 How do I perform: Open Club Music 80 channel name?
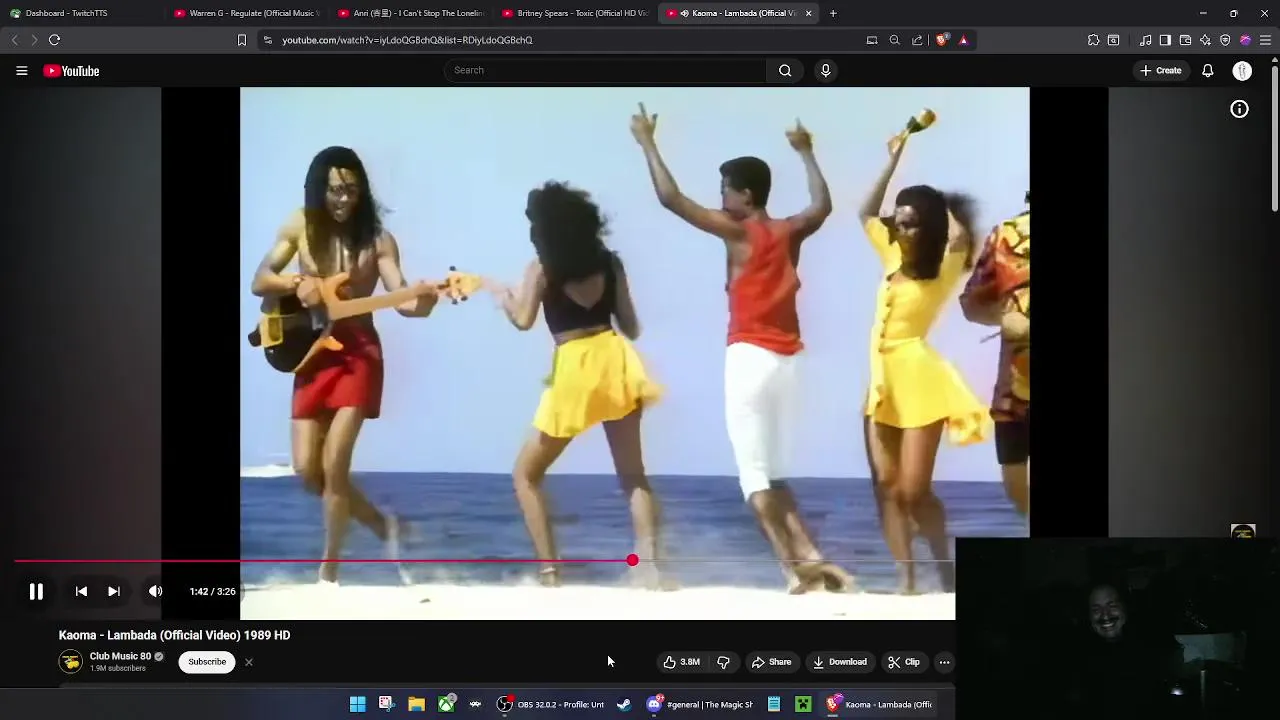120,657
